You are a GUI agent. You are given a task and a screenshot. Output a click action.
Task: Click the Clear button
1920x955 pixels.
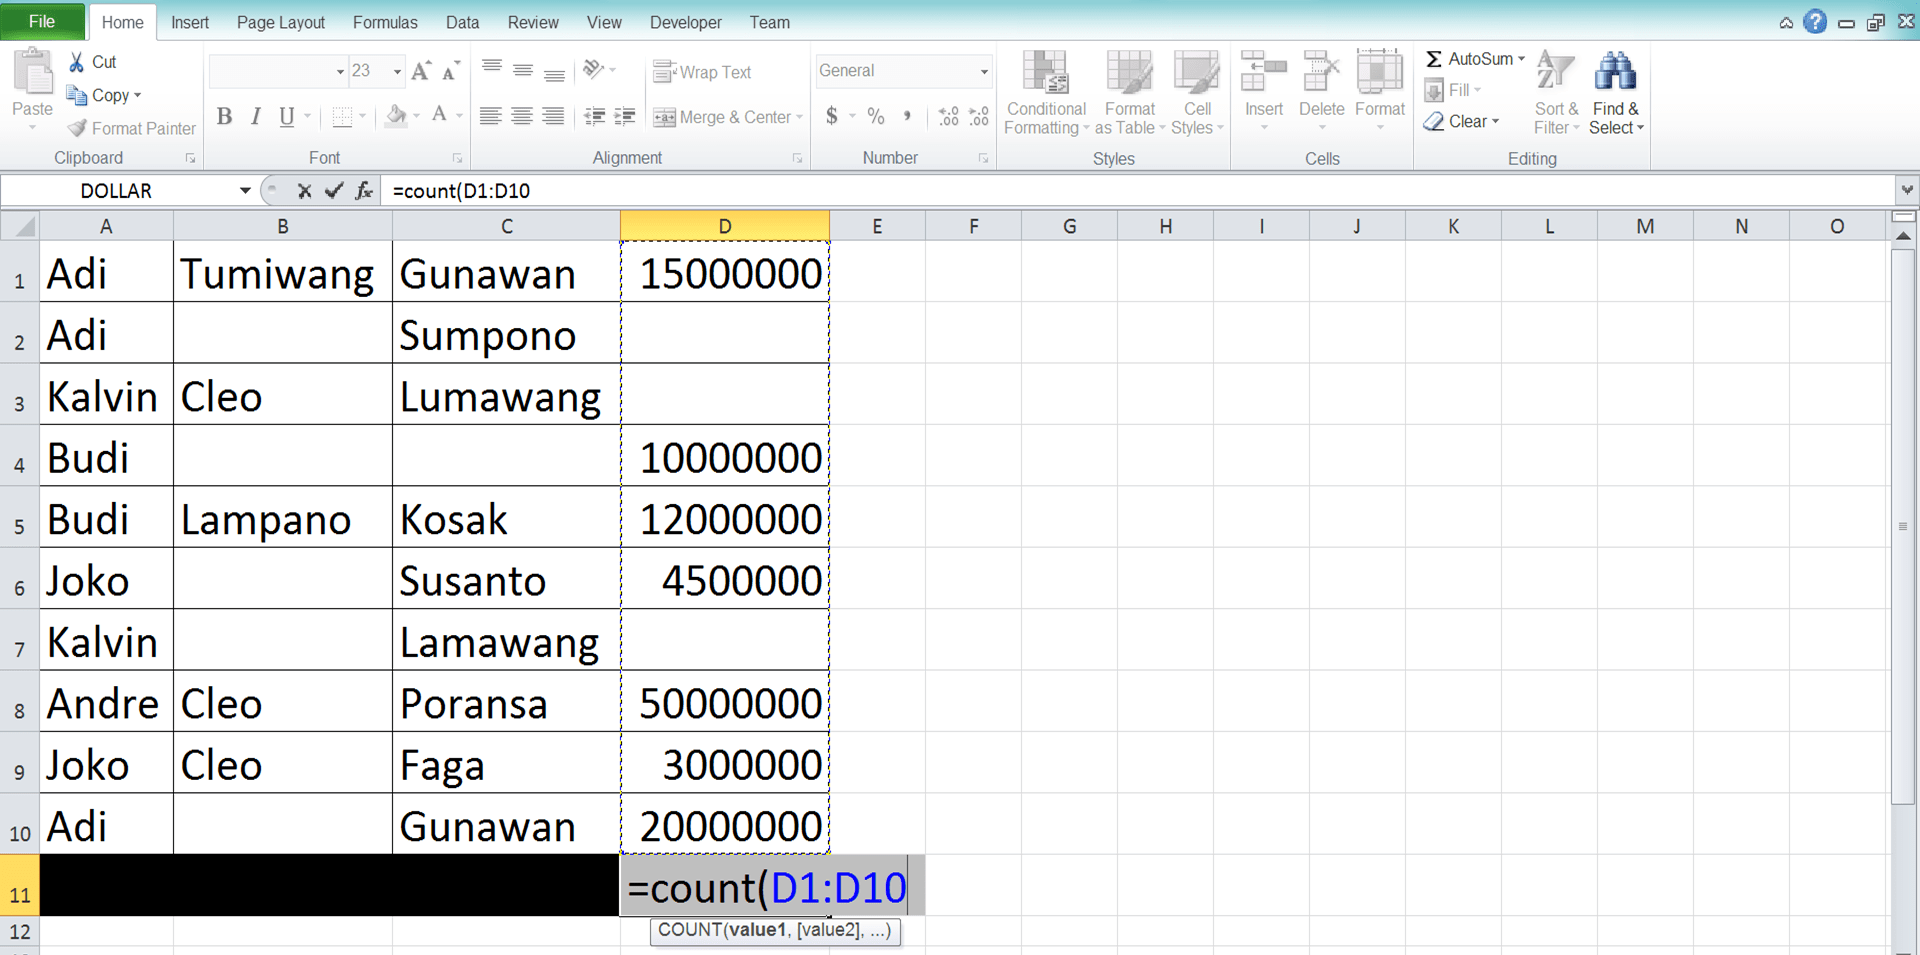1462,121
